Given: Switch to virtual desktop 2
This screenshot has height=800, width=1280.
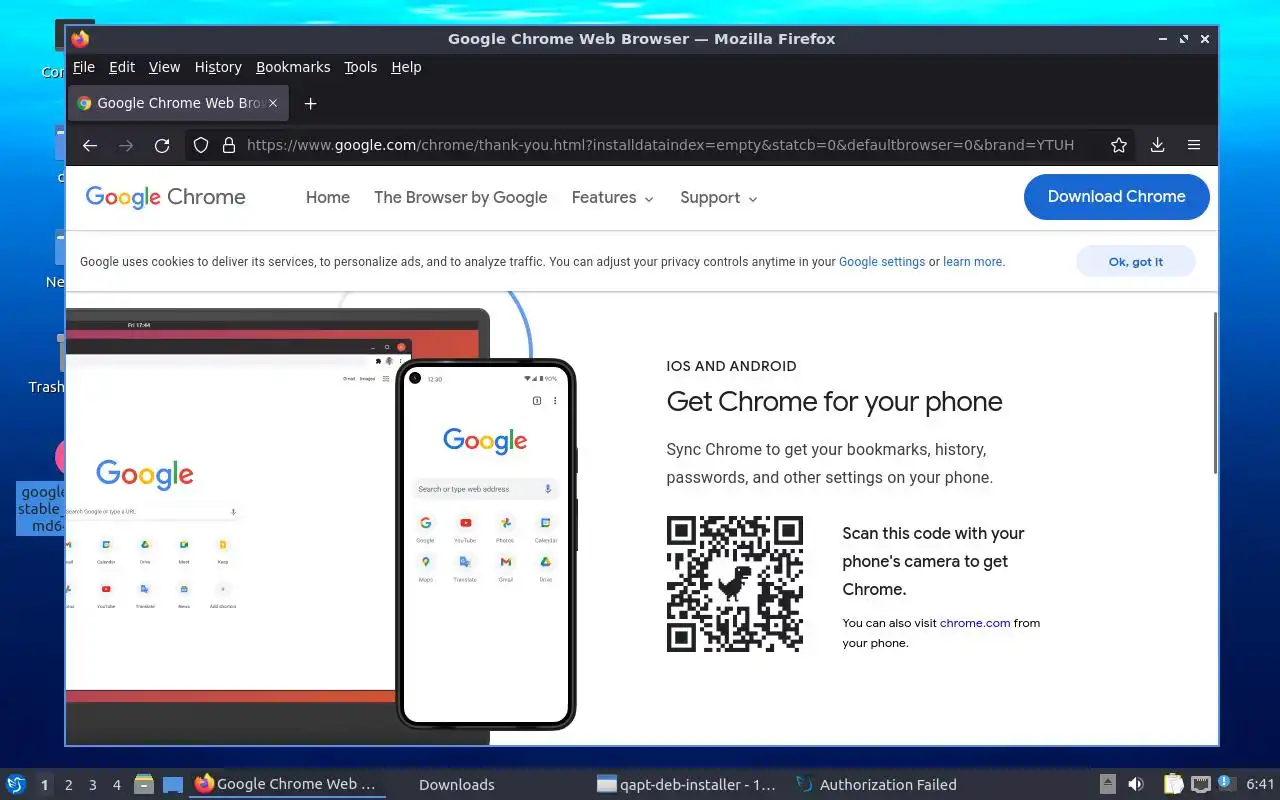Looking at the screenshot, I should point(69,785).
